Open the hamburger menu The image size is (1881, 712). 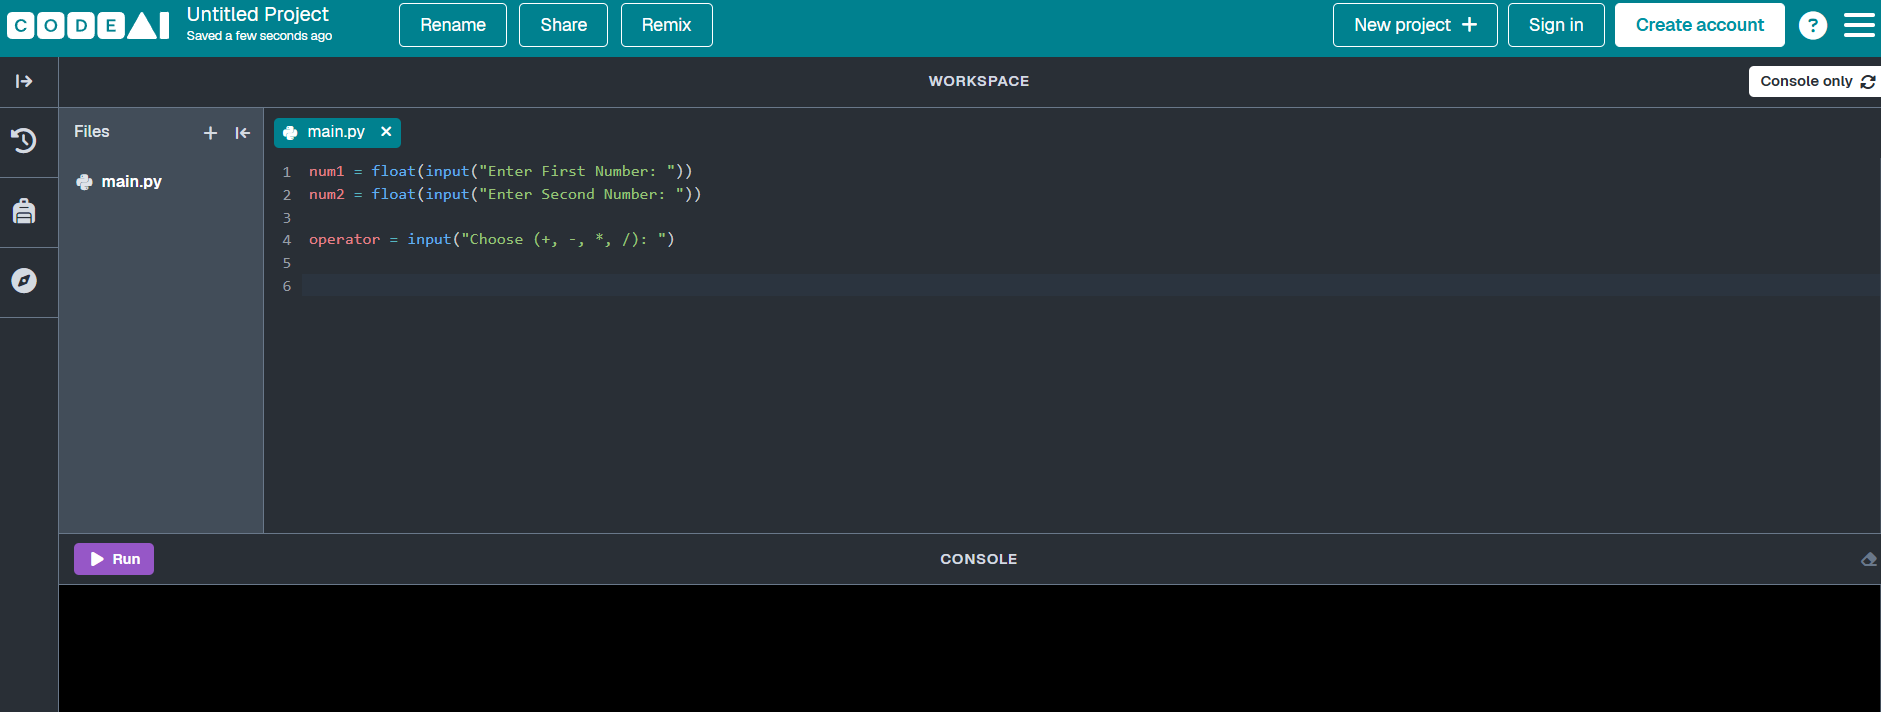pyautogui.click(x=1859, y=25)
